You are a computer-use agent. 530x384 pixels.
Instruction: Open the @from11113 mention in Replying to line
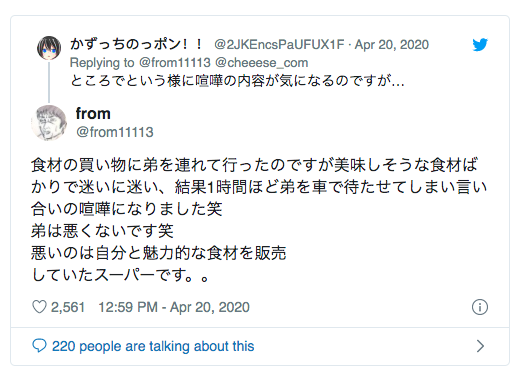(175, 63)
